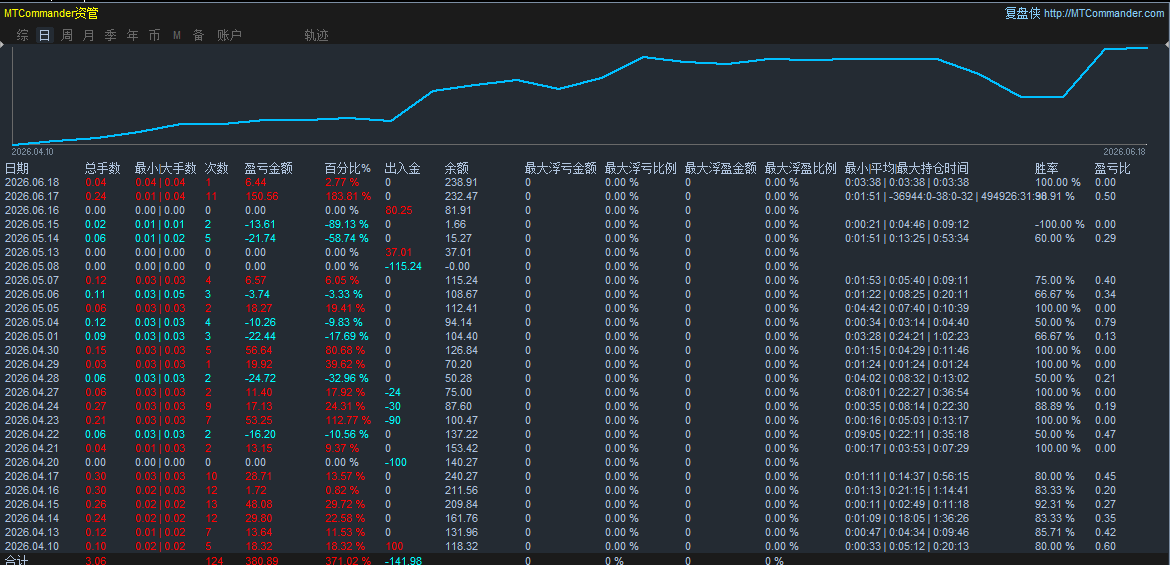
Task: Open the 轨迹 track tab
Action: coord(316,35)
